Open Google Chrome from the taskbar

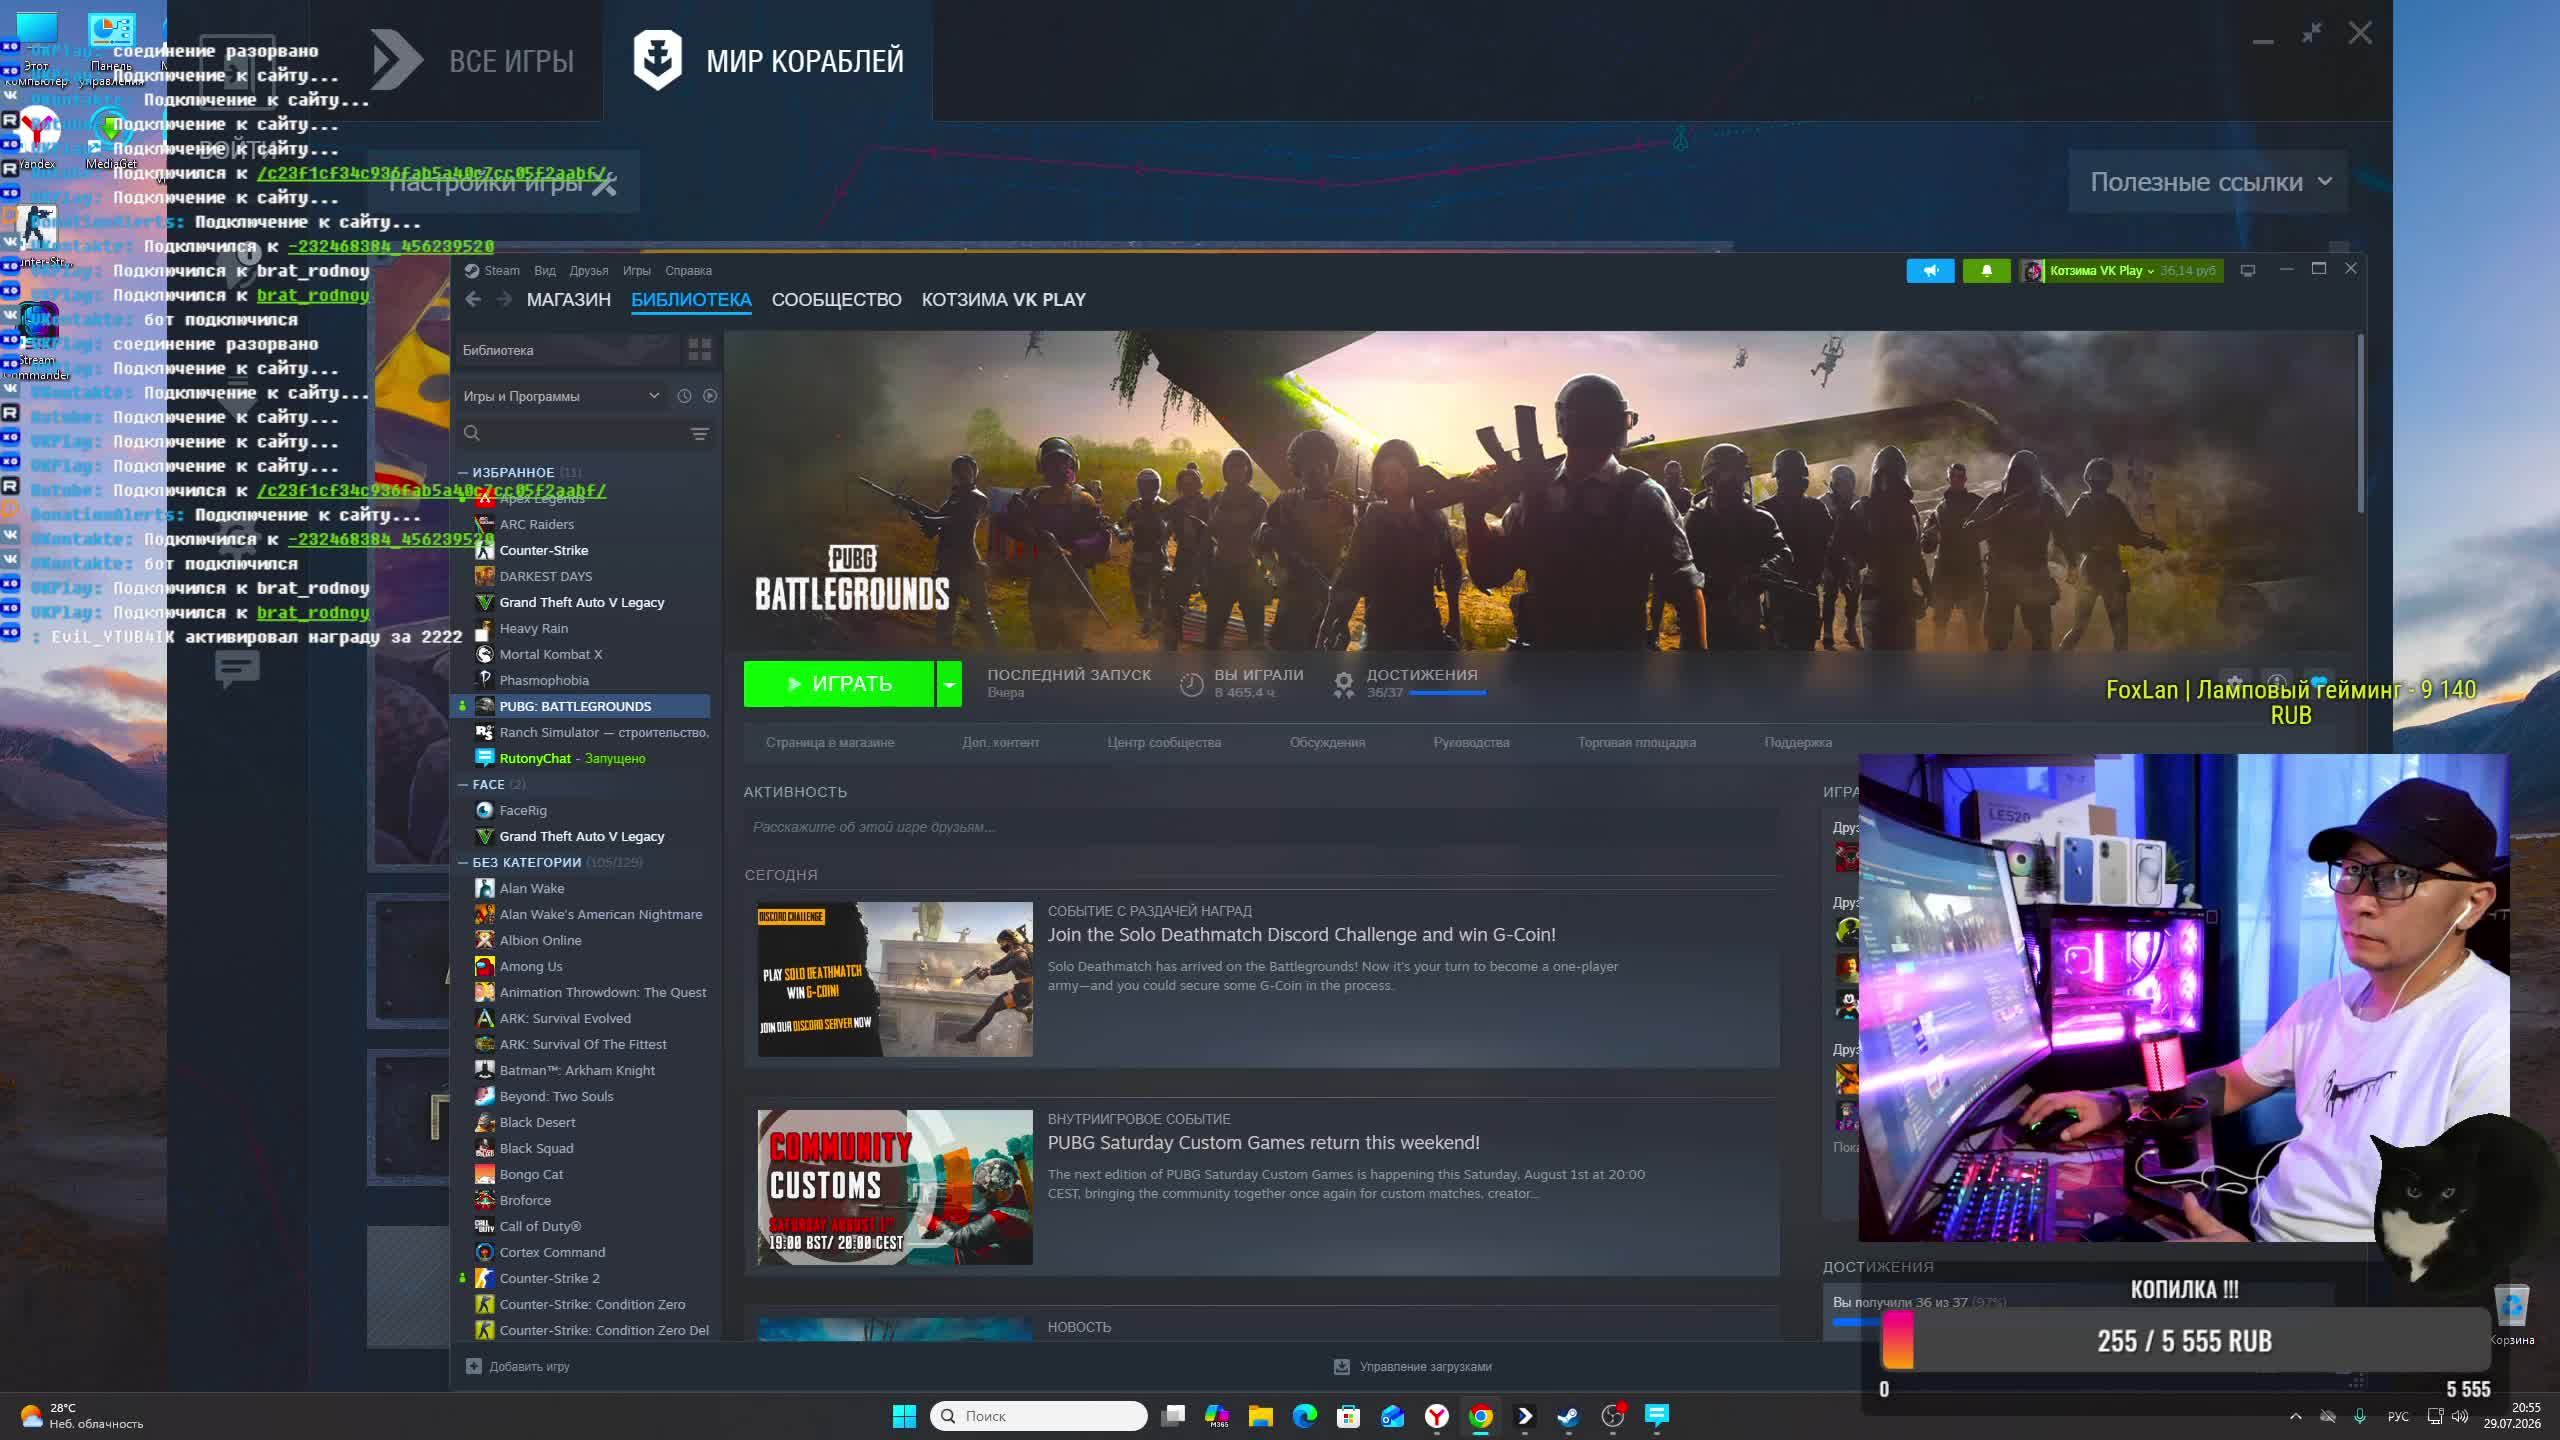point(1481,1416)
